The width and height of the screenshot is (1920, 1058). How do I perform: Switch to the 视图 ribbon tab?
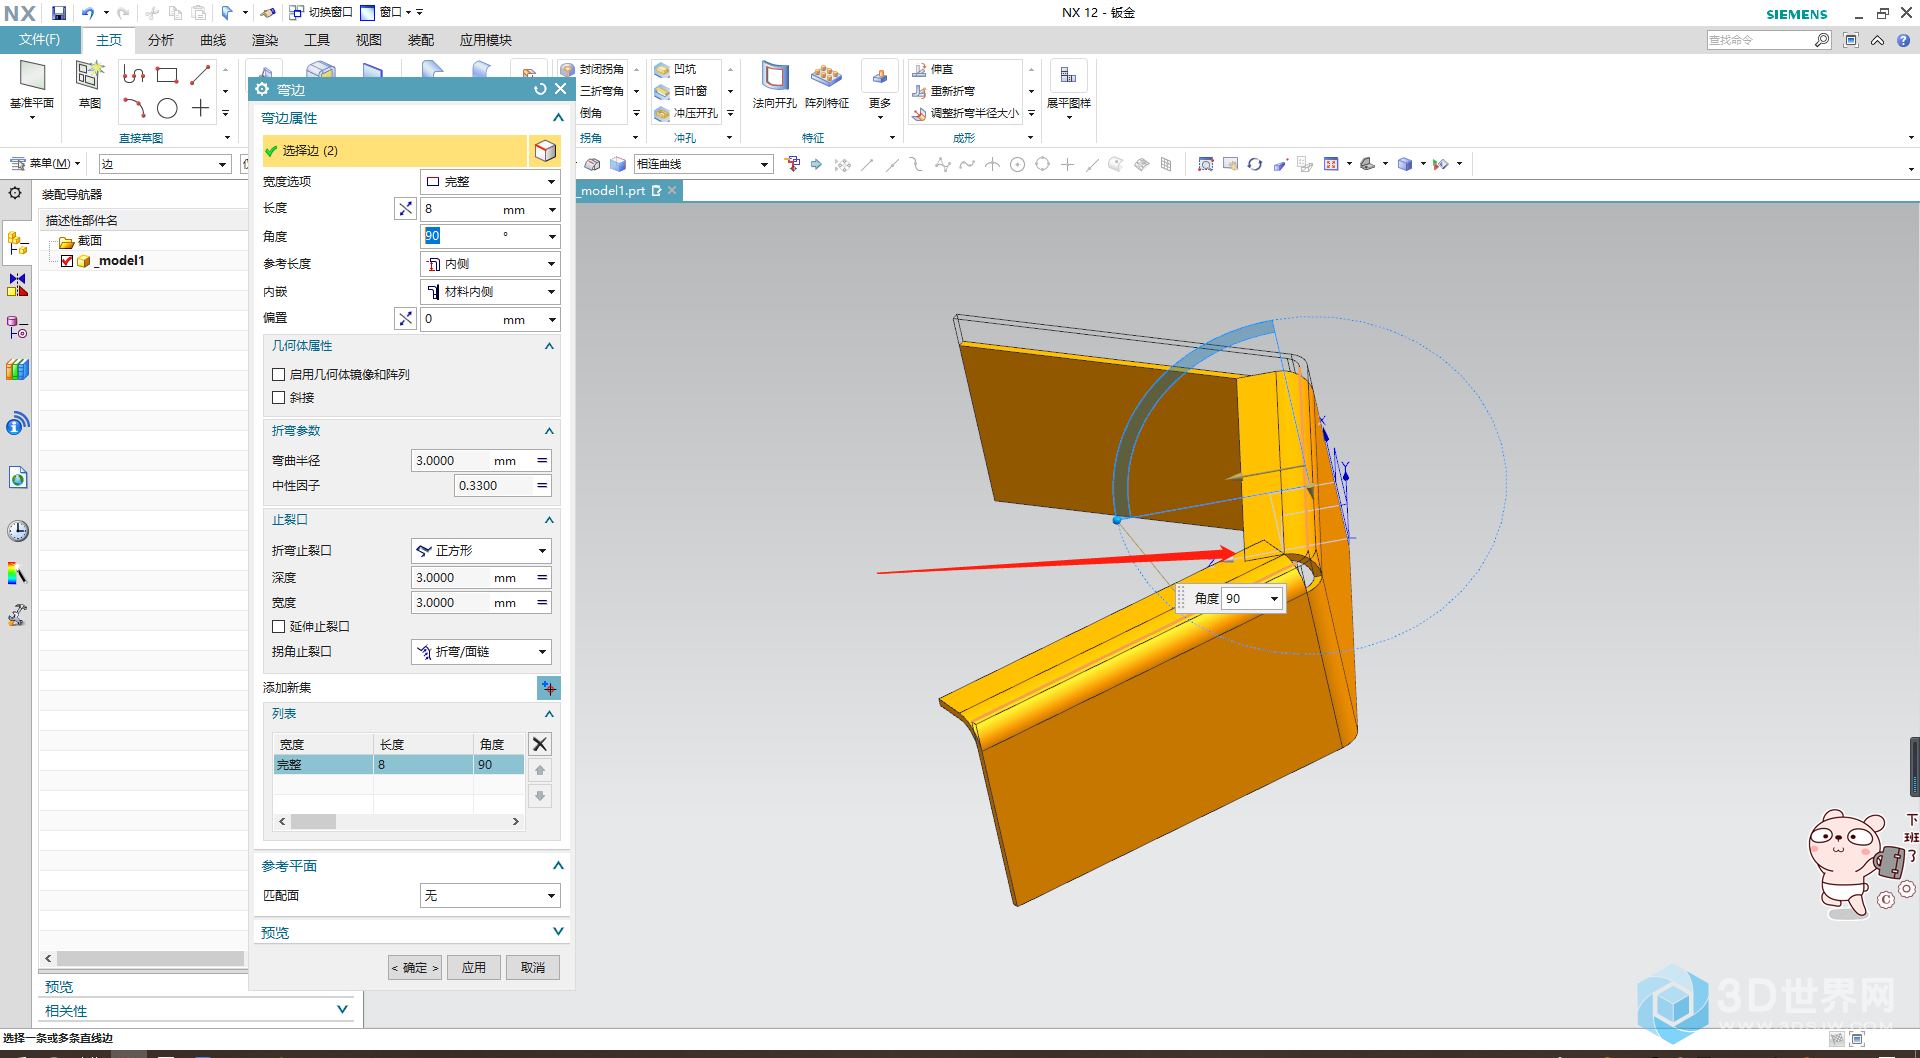(x=369, y=40)
